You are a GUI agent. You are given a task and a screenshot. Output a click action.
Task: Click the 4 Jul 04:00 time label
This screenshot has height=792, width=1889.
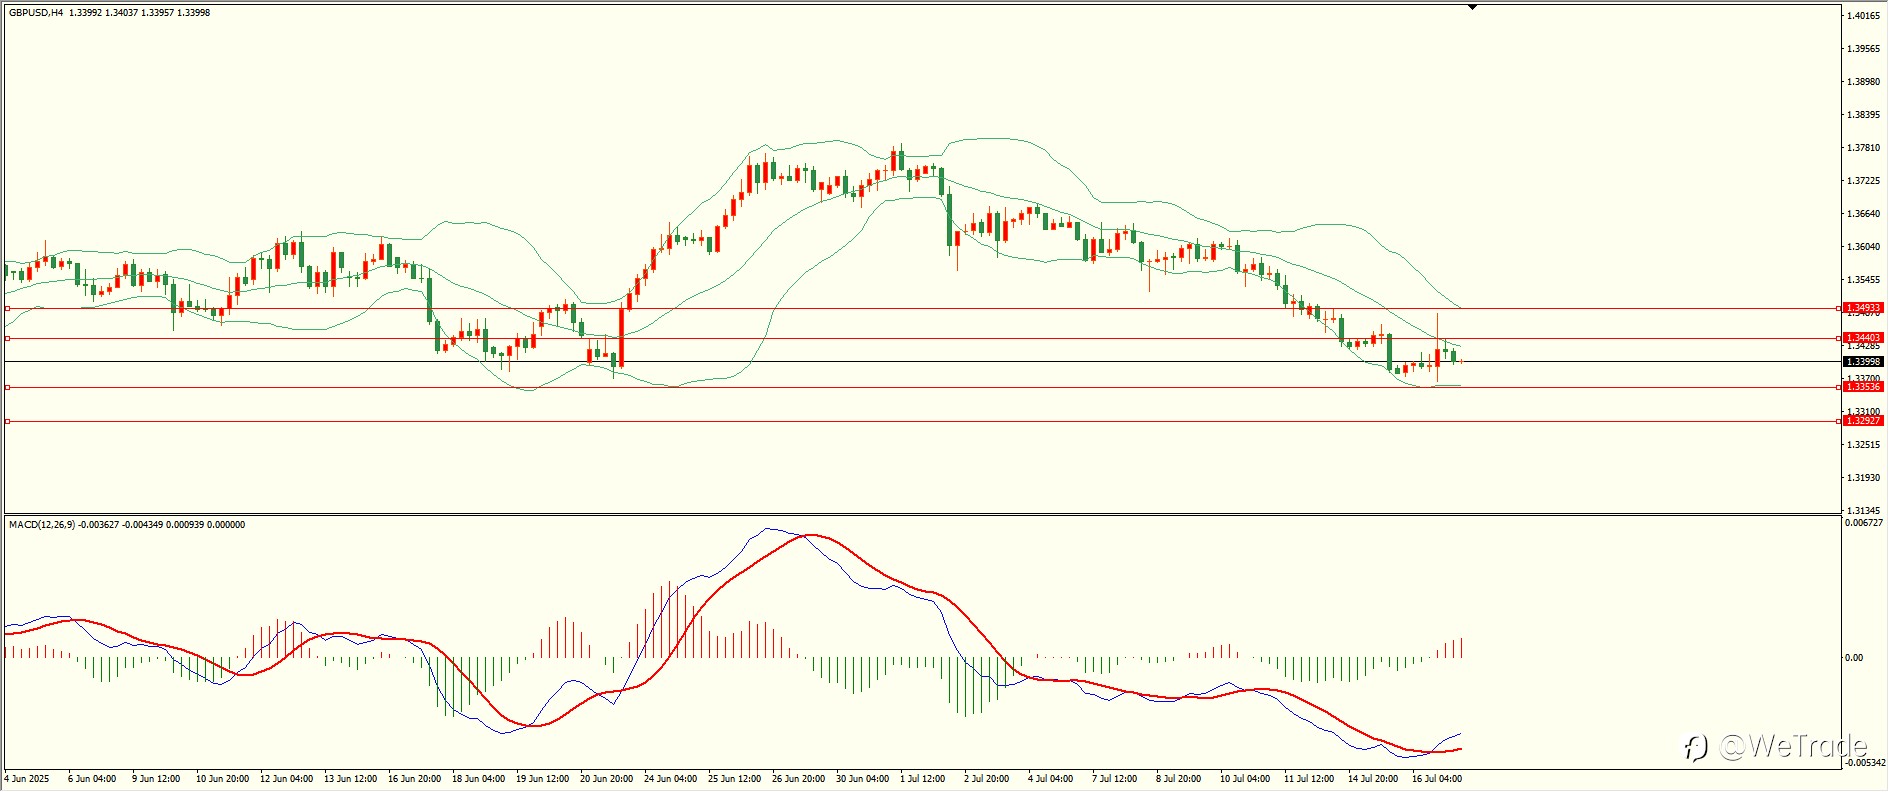pos(1051,778)
